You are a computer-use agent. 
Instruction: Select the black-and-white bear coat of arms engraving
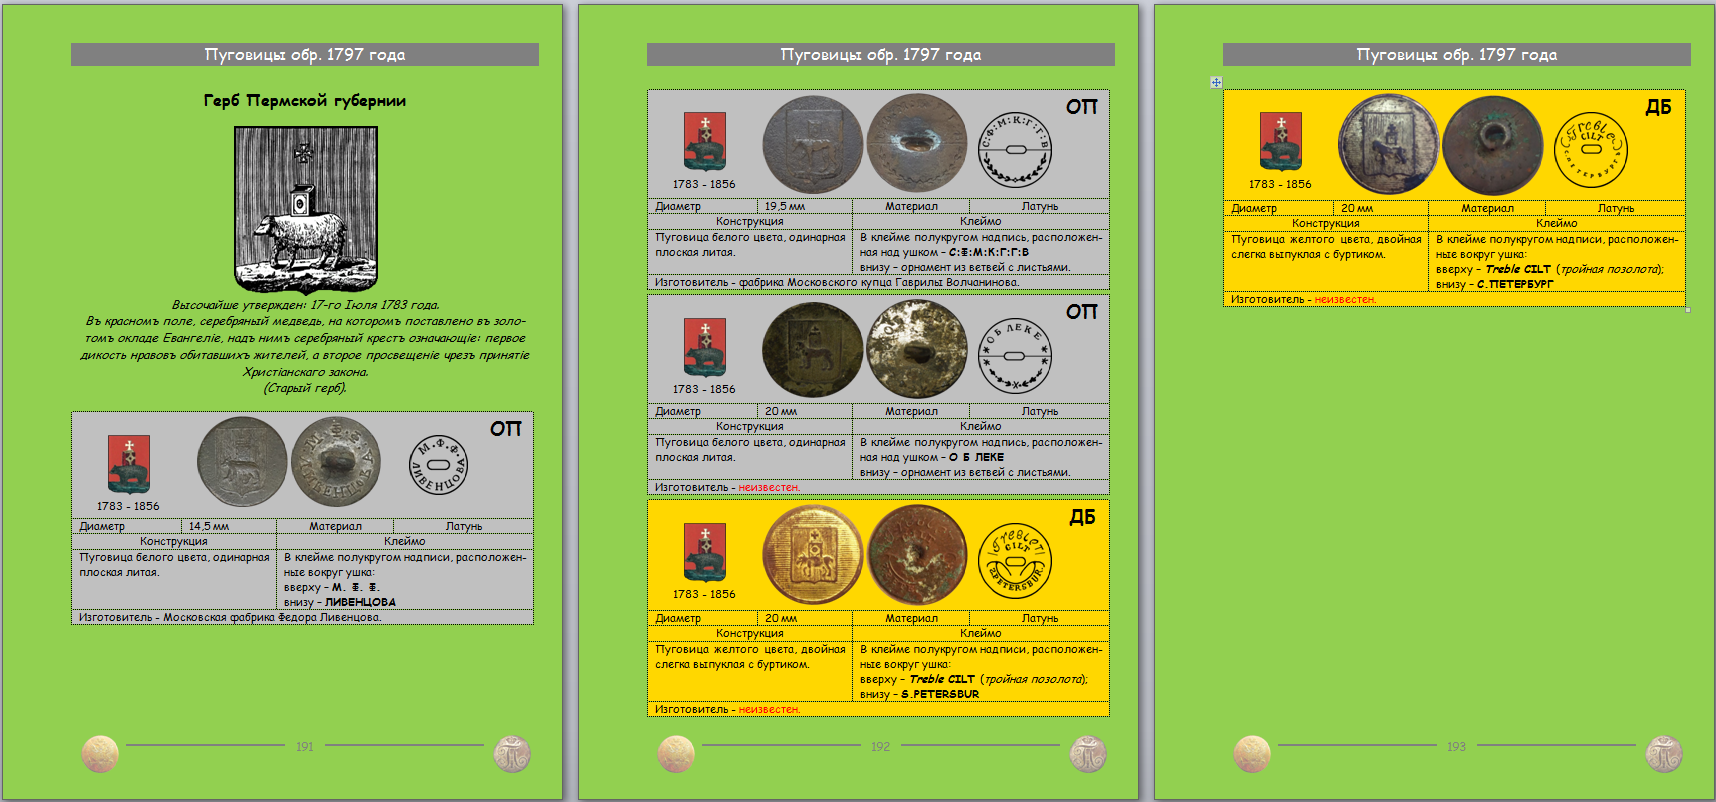tap(305, 209)
